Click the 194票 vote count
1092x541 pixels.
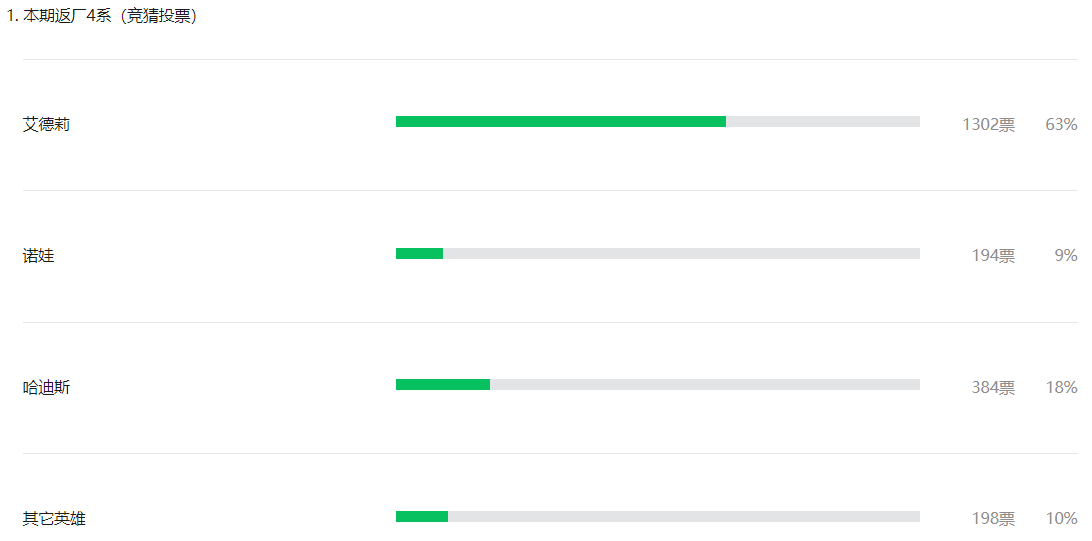coord(993,256)
